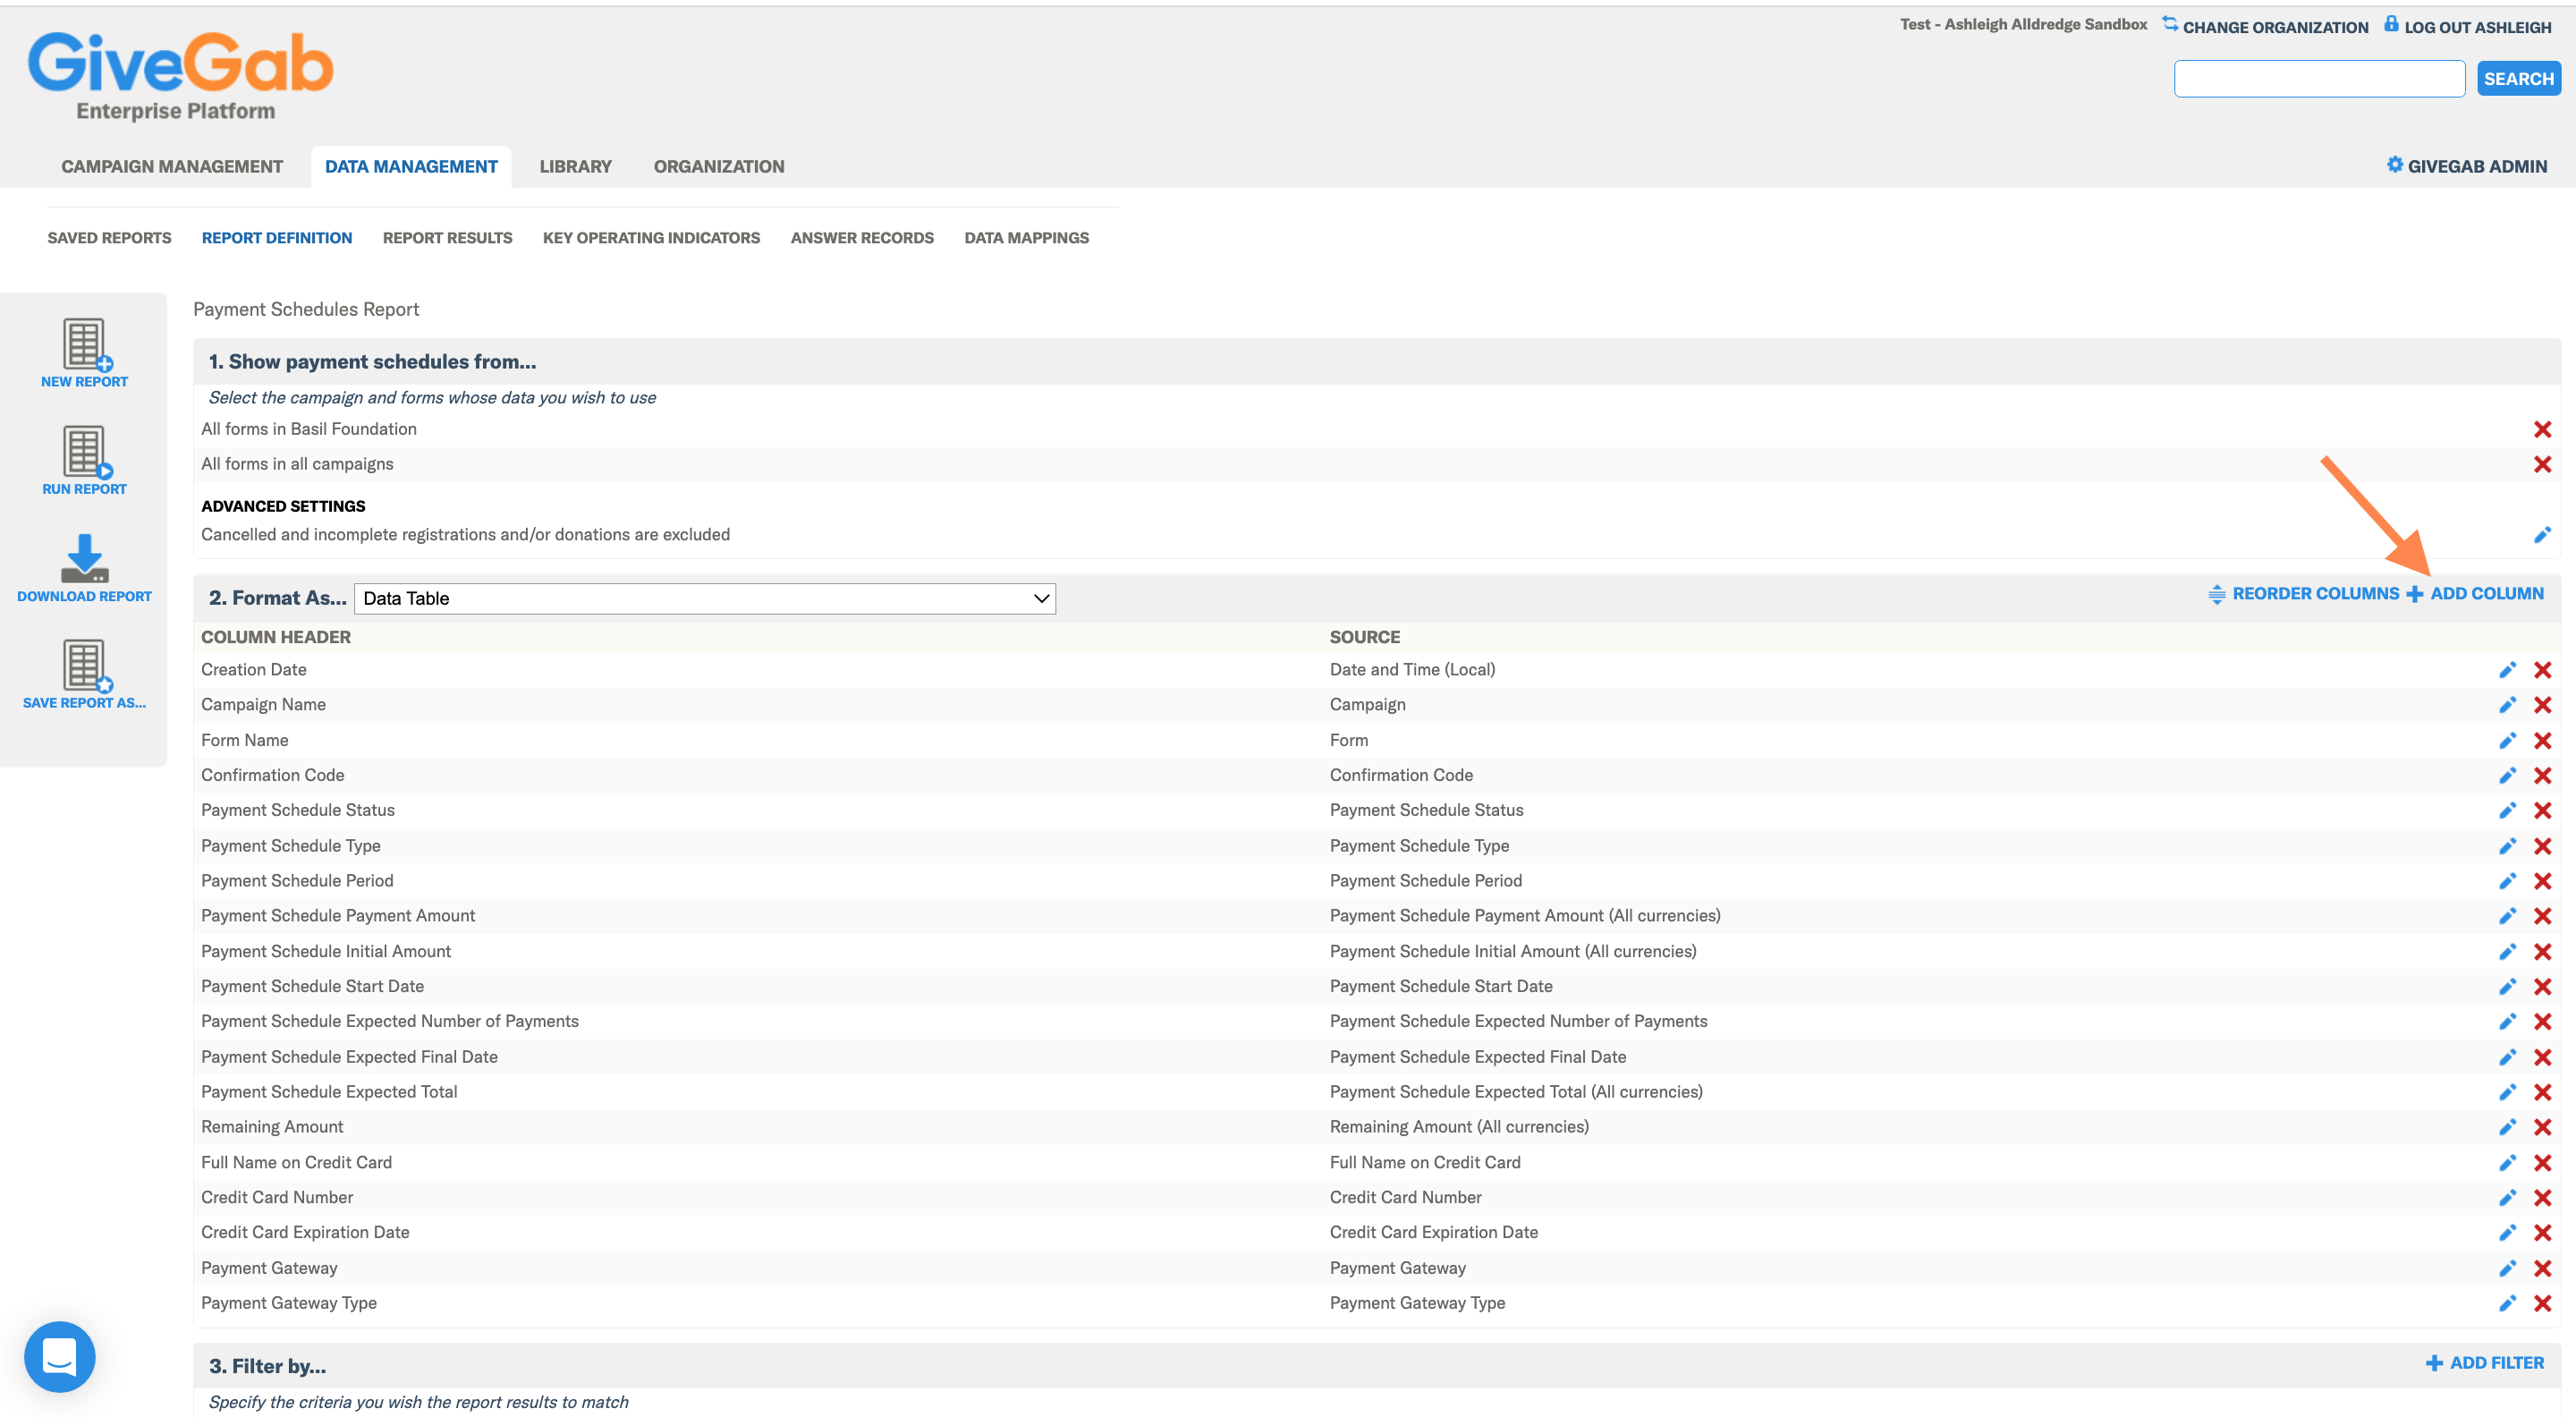Edit the Creation Date column
This screenshot has height=1417, width=2576.
pos(2507,670)
